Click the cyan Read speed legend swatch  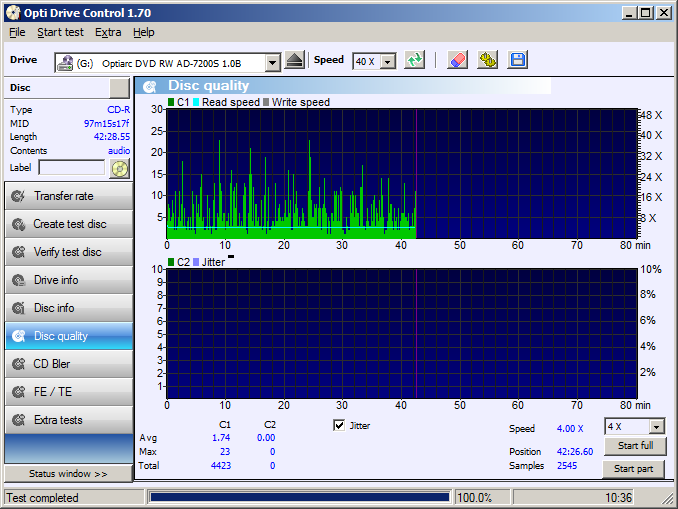click(x=196, y=102)
